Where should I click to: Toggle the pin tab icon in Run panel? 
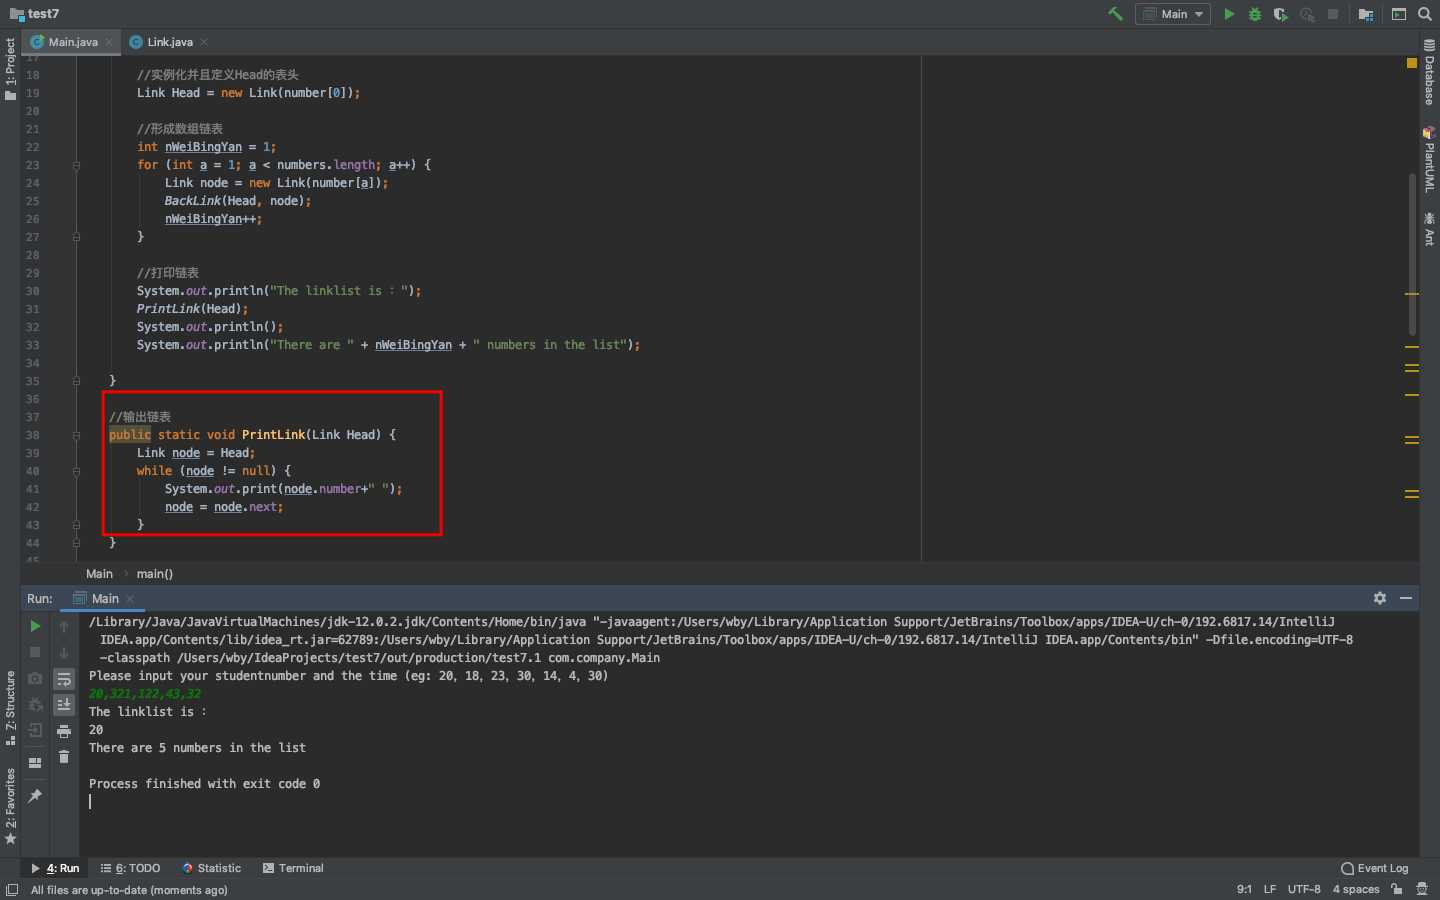(35, 795)
